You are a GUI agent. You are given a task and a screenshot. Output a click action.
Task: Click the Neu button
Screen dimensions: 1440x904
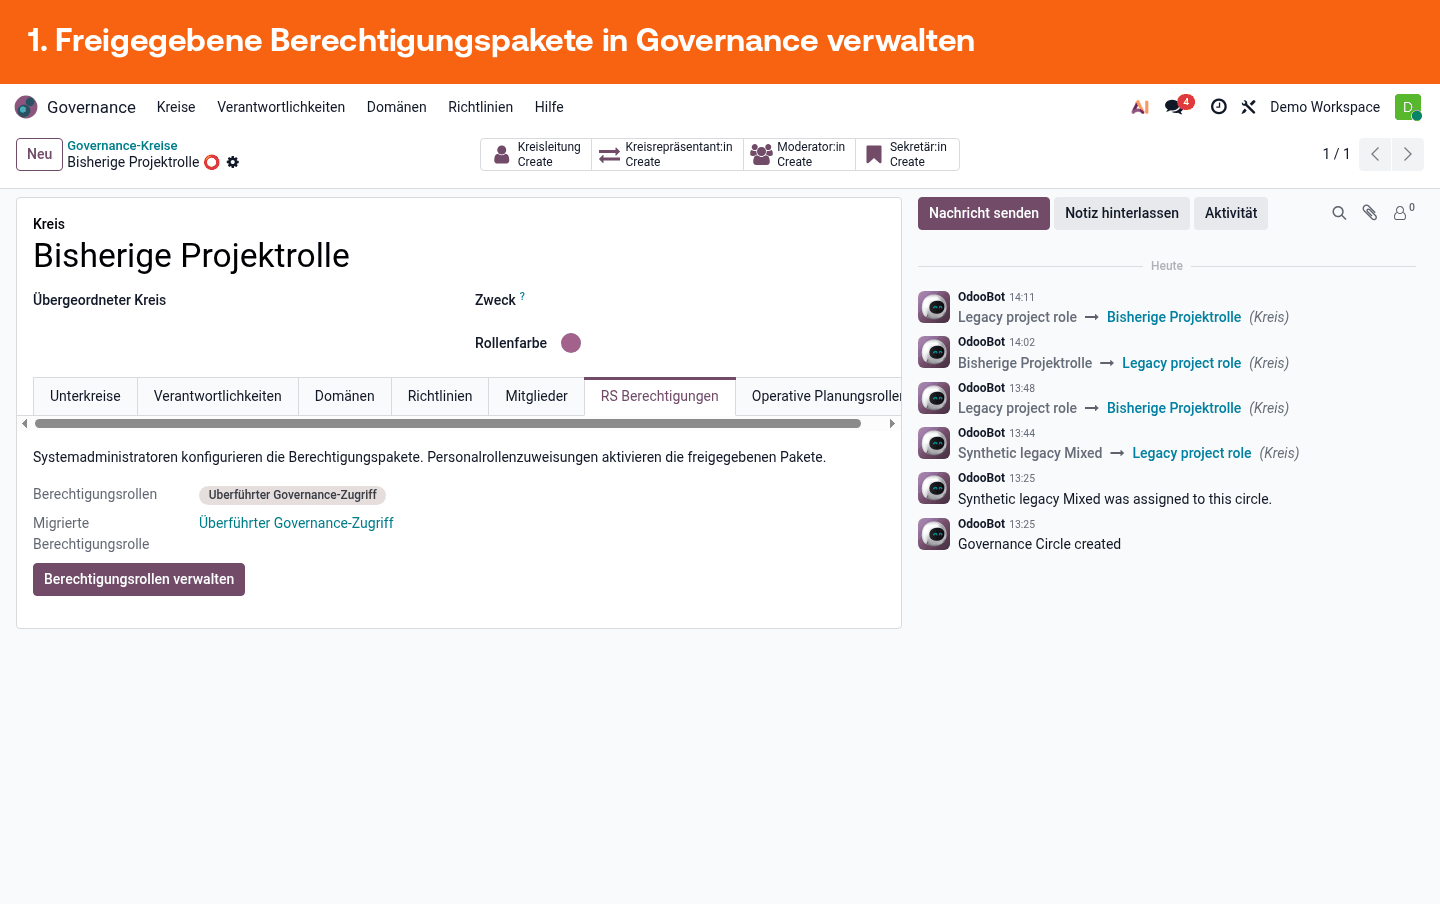40,154
